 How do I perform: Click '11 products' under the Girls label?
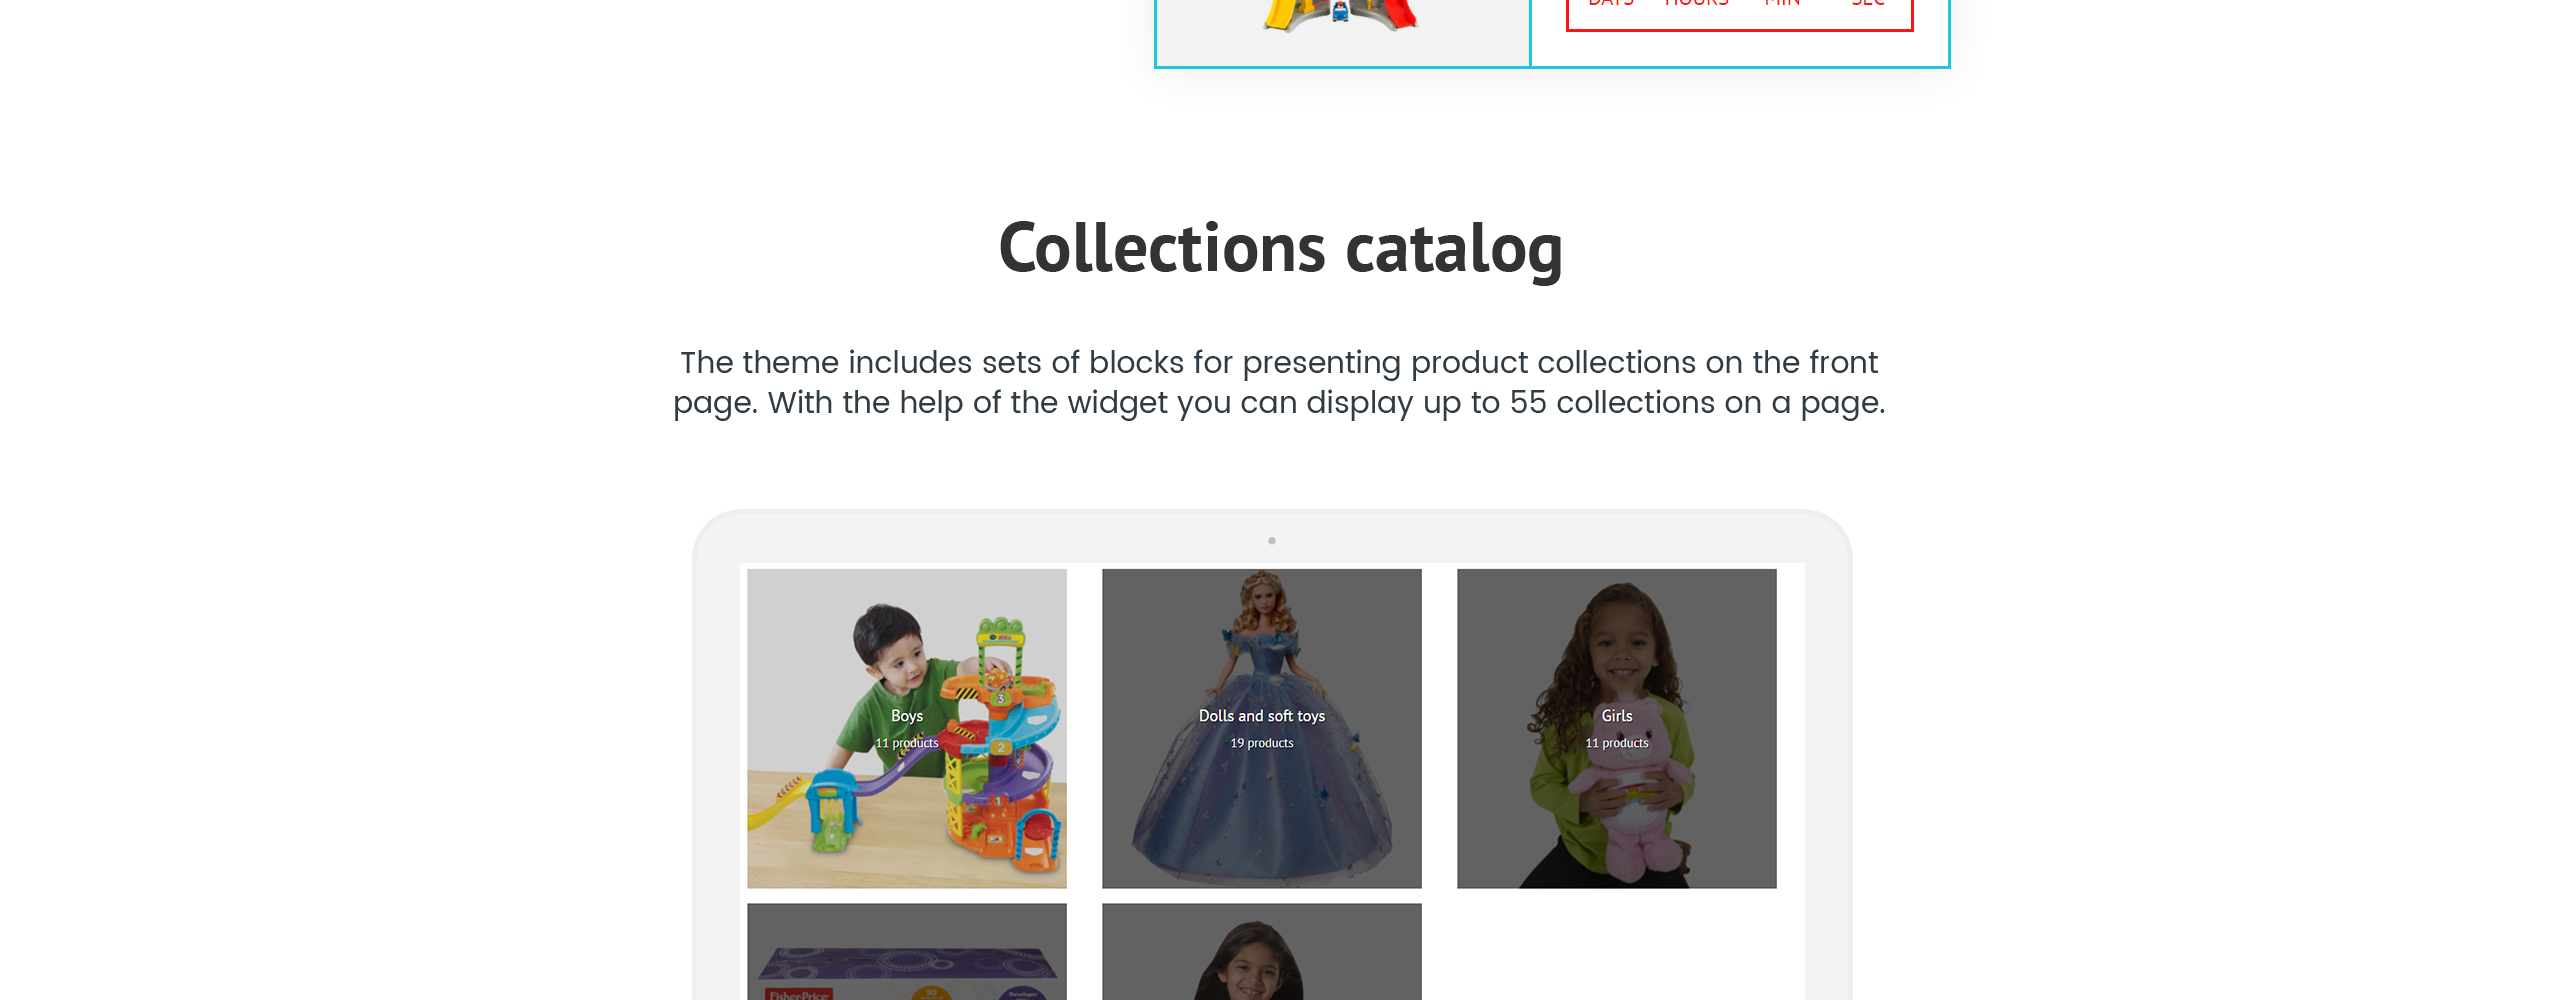pos(1617,743)
